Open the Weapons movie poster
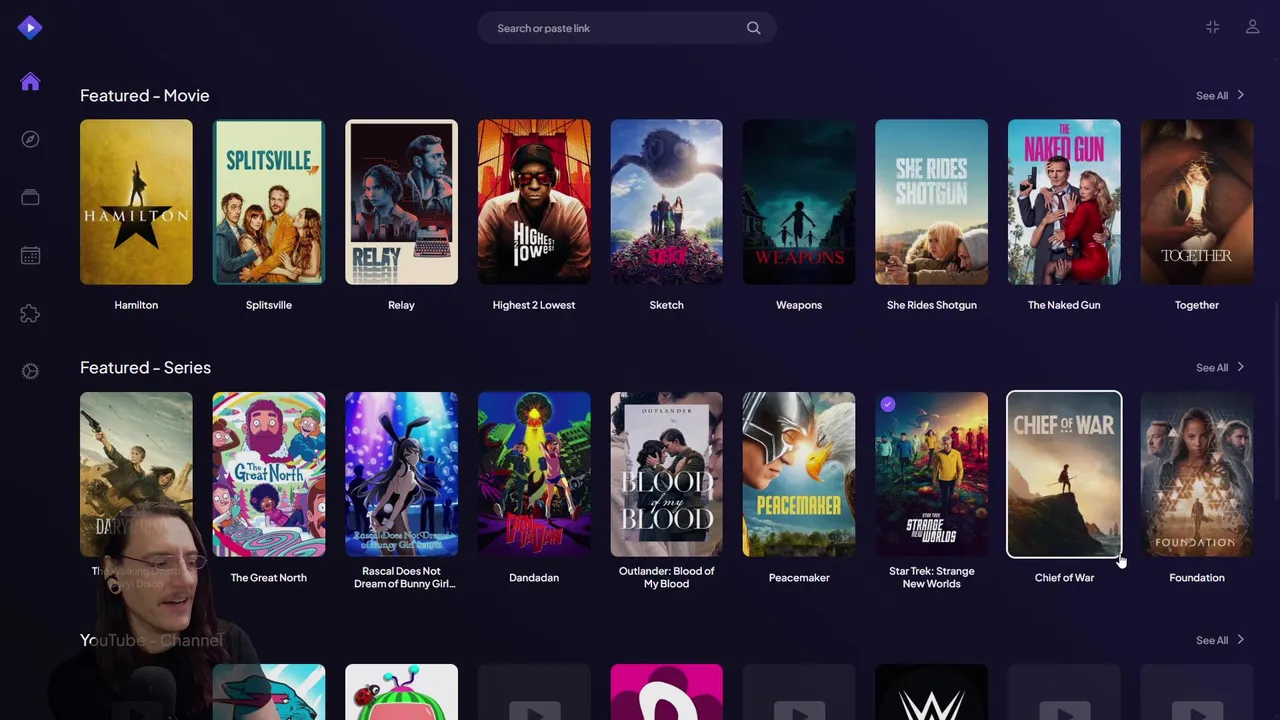 [x=799, y=202]
